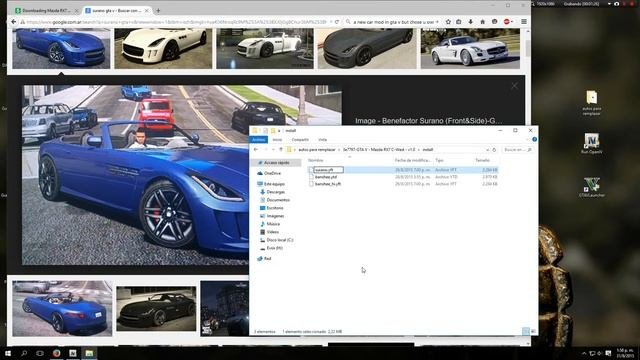Screen dimensions: 640x360
Task: Switch to the surano gta v browser tab
Action: [x=116, y=10]
